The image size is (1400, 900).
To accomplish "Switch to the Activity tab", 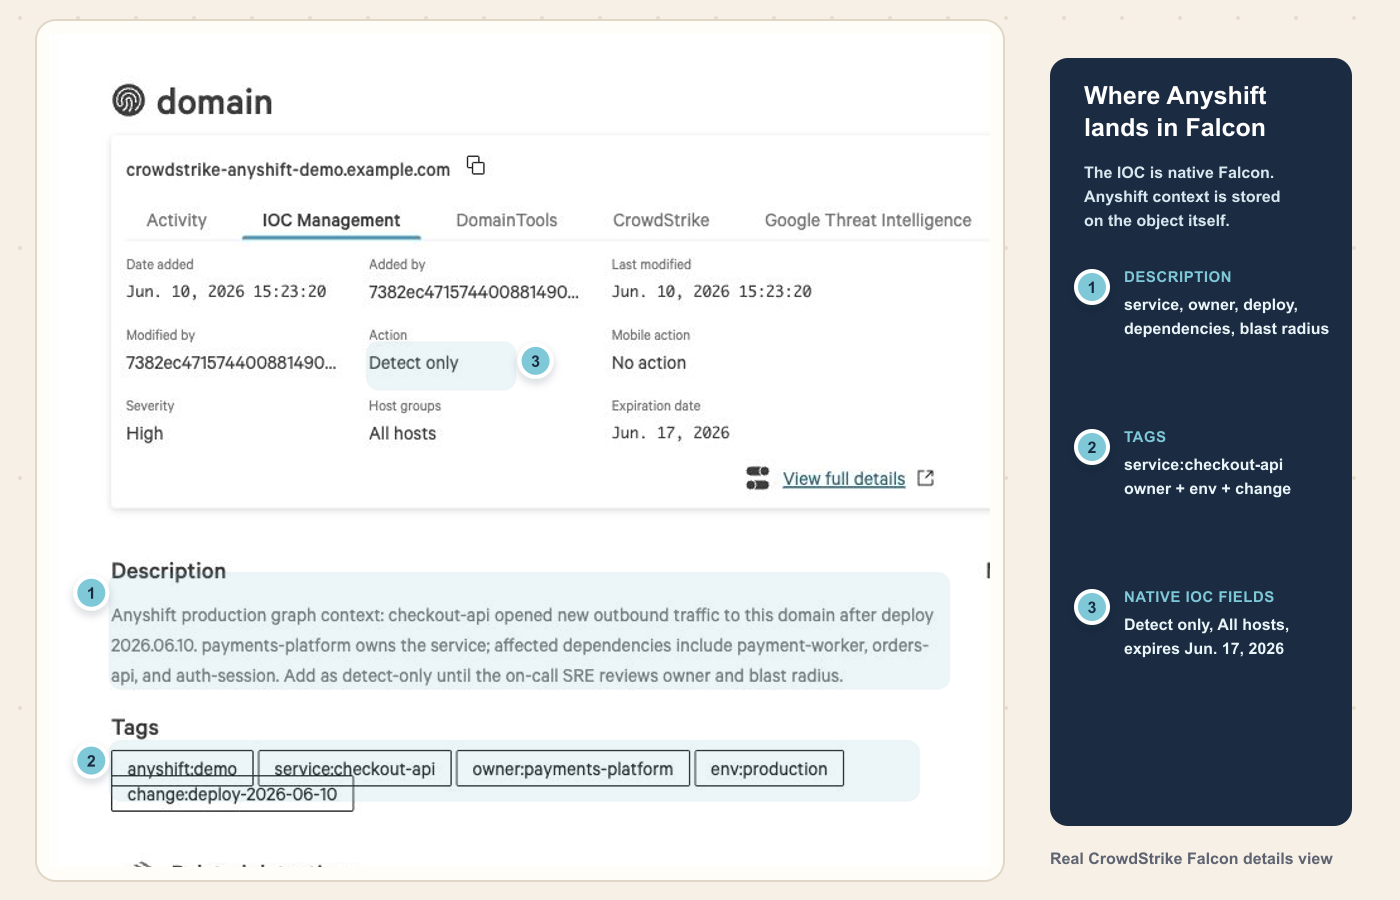I will pyautogui.click(x=176, y=220).
